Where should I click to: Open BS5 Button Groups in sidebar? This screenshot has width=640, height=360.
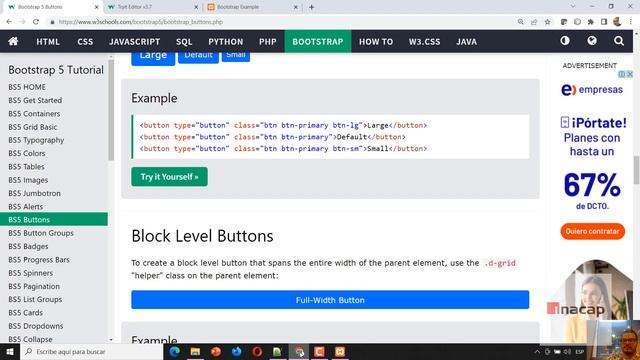tap(41, 233)
